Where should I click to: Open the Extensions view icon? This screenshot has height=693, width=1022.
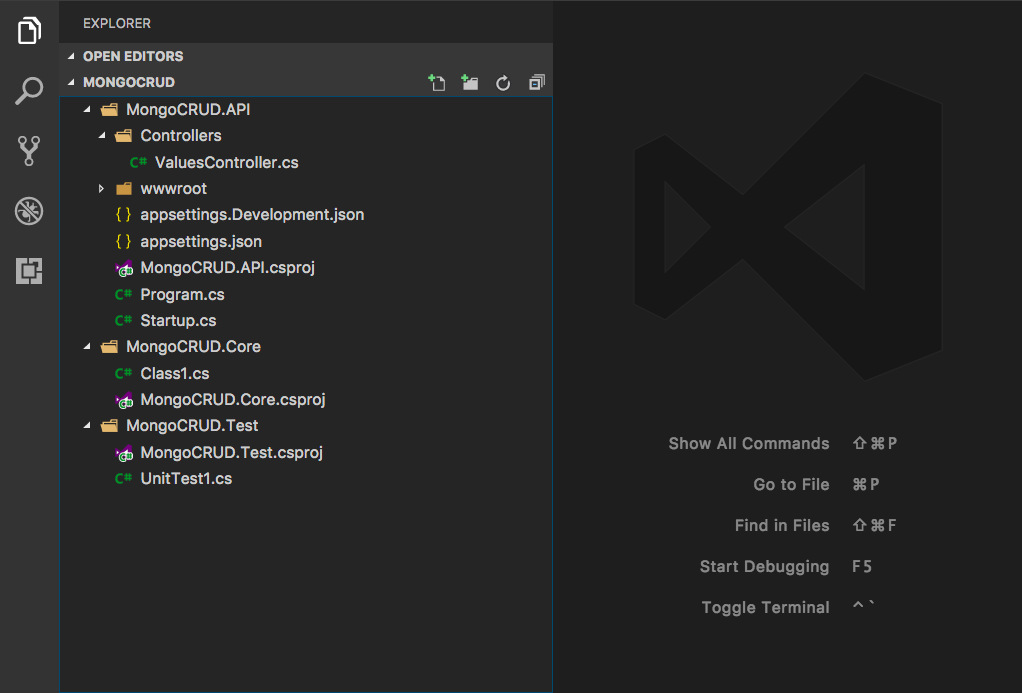click(x=29, y=271)
